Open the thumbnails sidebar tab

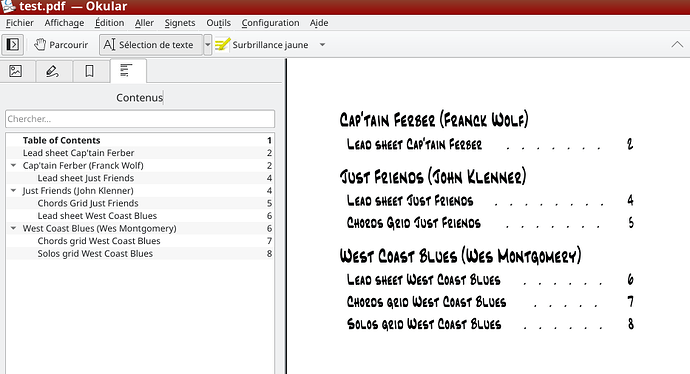coord(15,71)
